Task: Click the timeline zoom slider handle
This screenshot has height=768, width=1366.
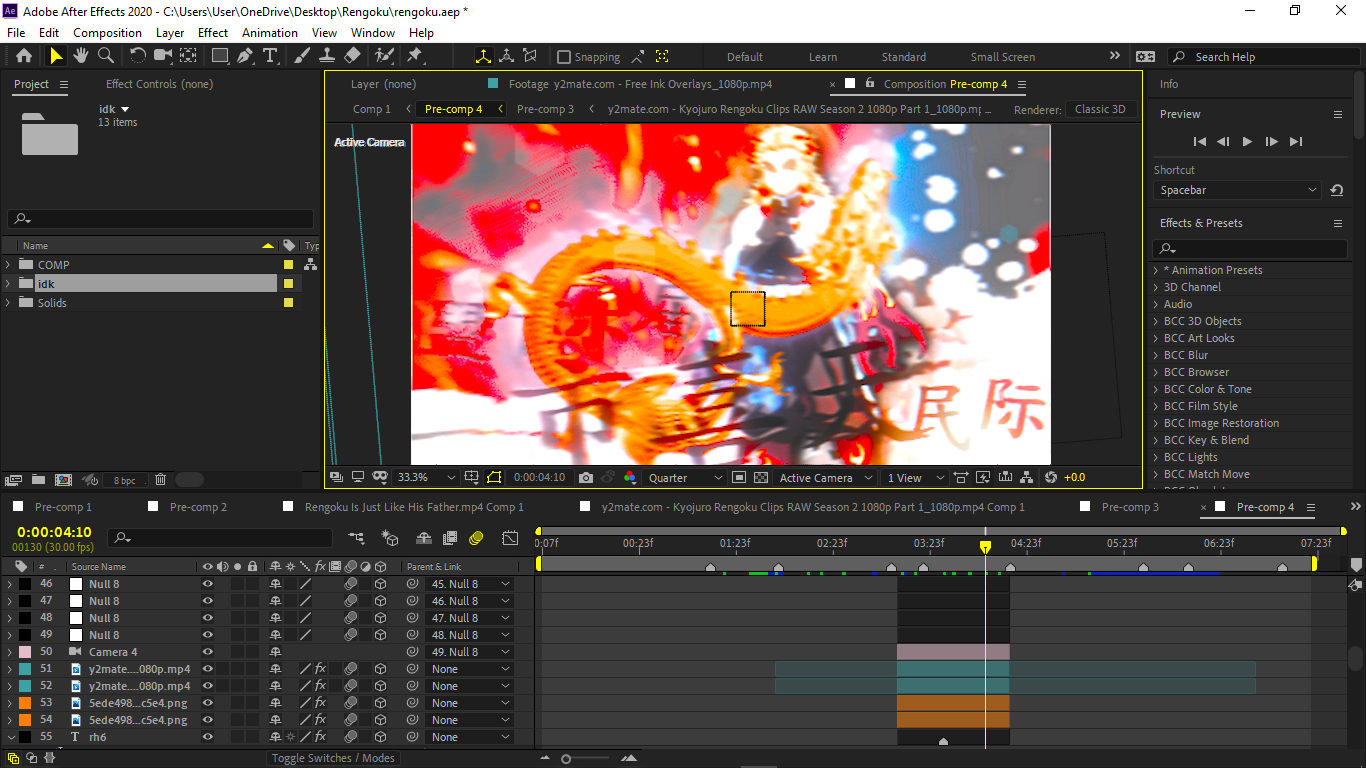Action: click(x=566, y=759)
